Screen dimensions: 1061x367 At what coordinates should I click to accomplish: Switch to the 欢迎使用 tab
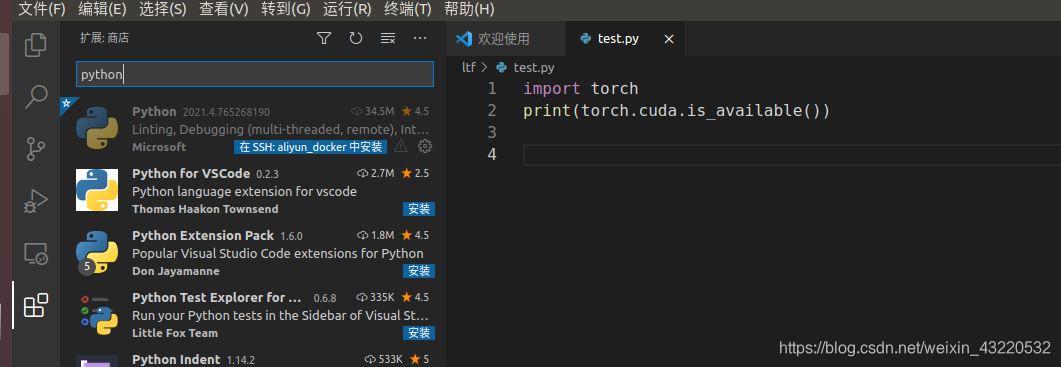506,39
